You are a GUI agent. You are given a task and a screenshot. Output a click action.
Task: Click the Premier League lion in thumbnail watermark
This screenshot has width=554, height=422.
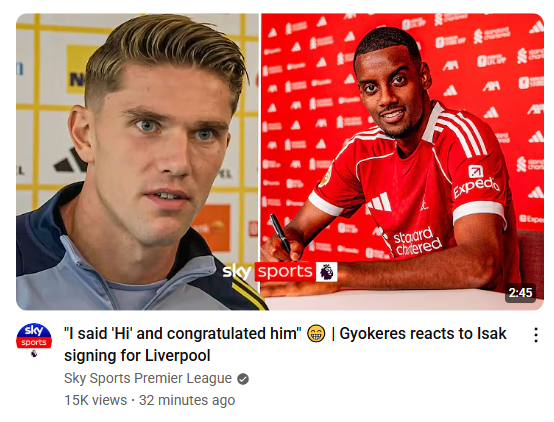point(326,272)
